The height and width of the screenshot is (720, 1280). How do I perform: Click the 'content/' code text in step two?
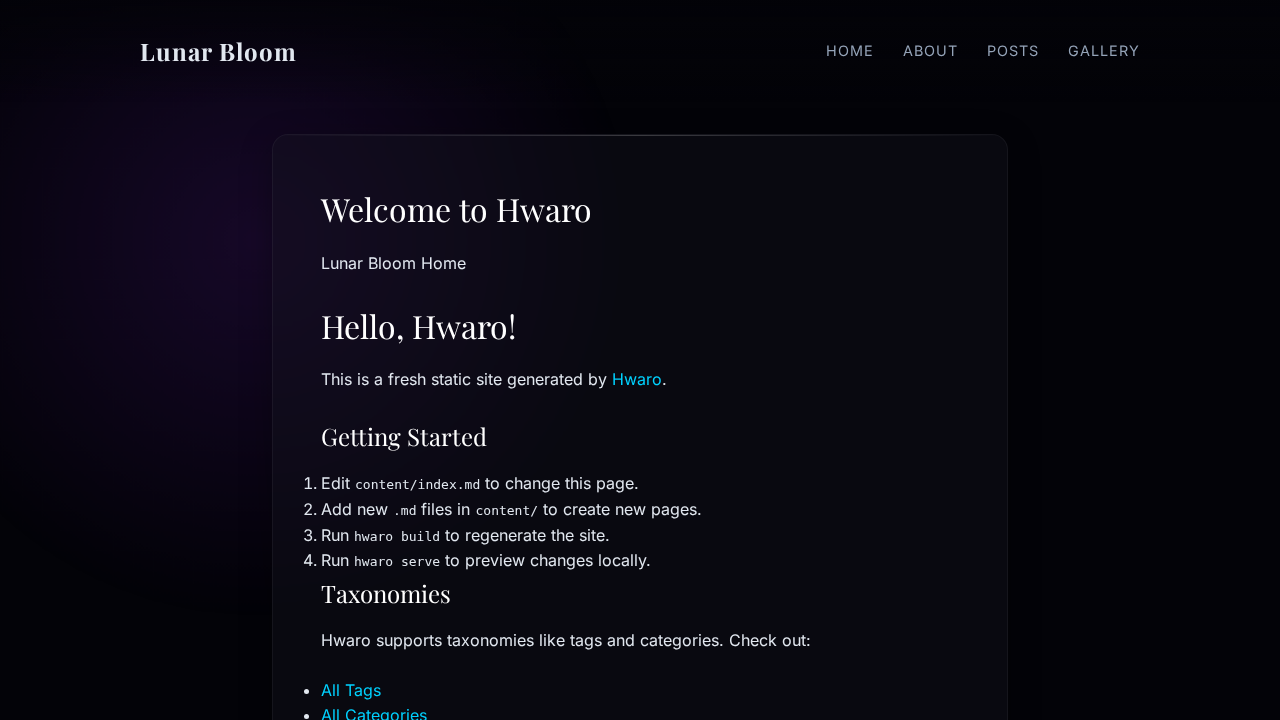507,510
